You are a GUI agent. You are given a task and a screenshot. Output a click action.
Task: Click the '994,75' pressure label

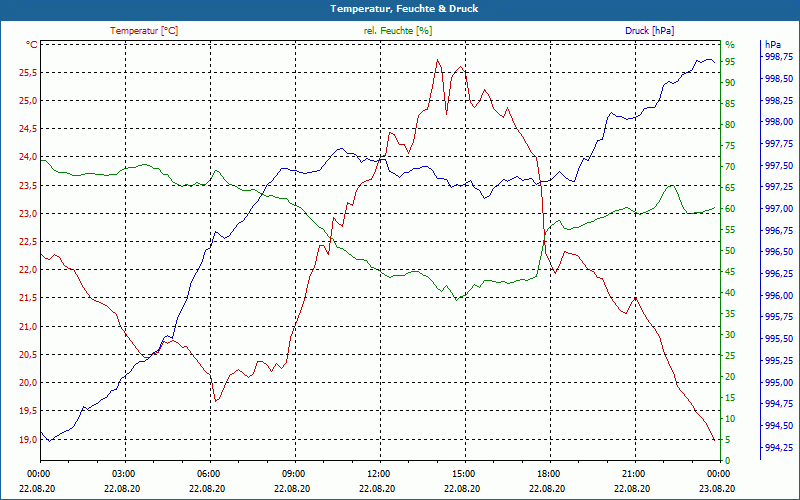[779, 404]
